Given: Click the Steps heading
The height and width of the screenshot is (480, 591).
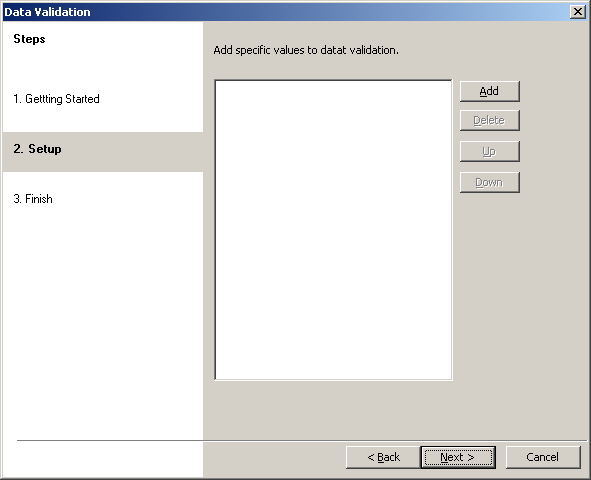Looking at the screenshot, I should click(x=29, y=39).
